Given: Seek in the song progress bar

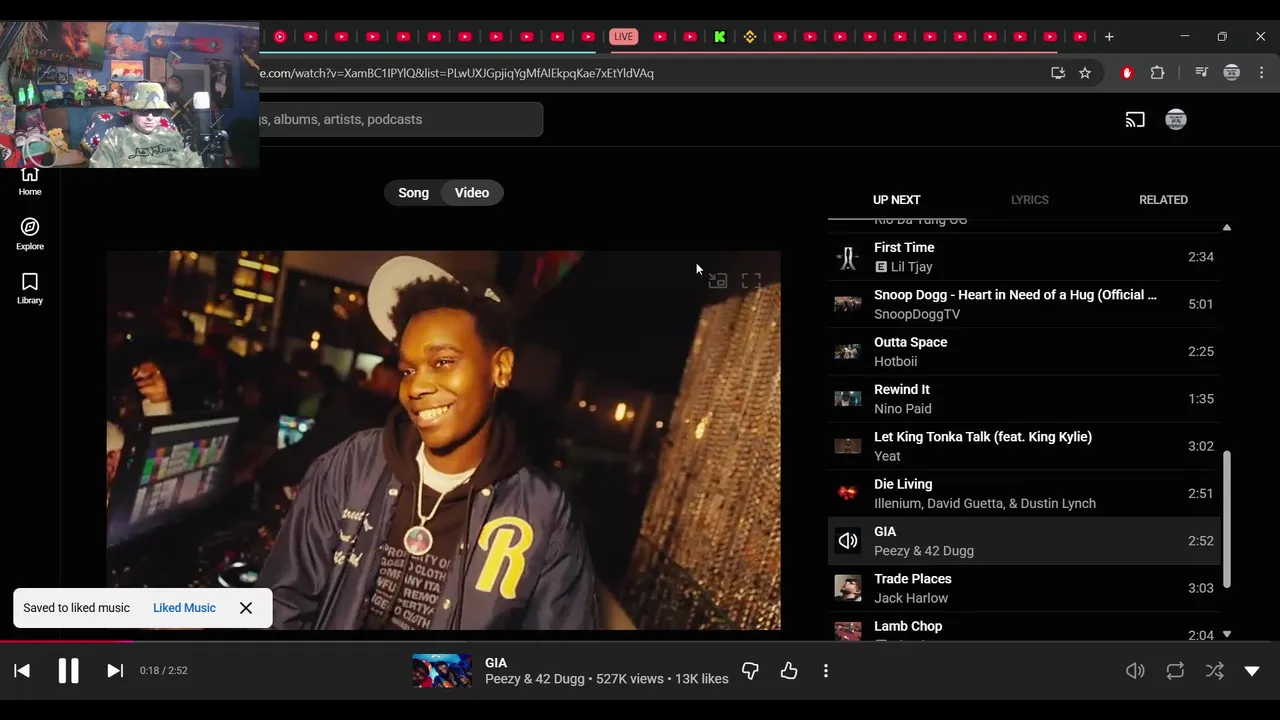Looking at the screenshot, I should click(640, 642).
